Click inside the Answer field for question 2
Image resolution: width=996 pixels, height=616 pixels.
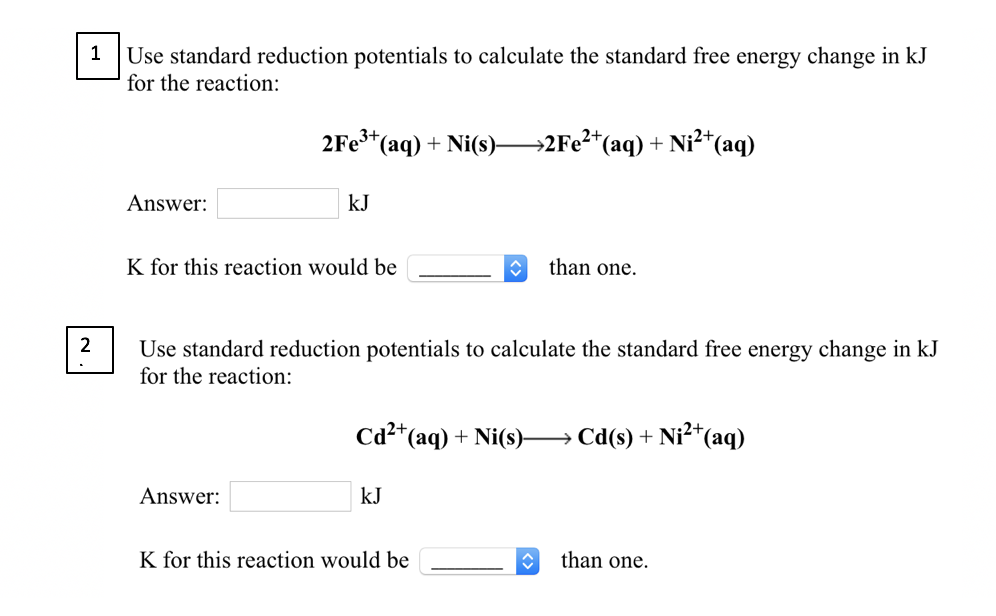290,495
